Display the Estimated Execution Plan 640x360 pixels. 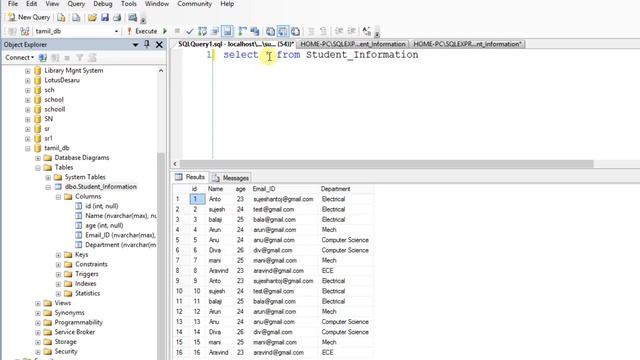tap(202, 31)
